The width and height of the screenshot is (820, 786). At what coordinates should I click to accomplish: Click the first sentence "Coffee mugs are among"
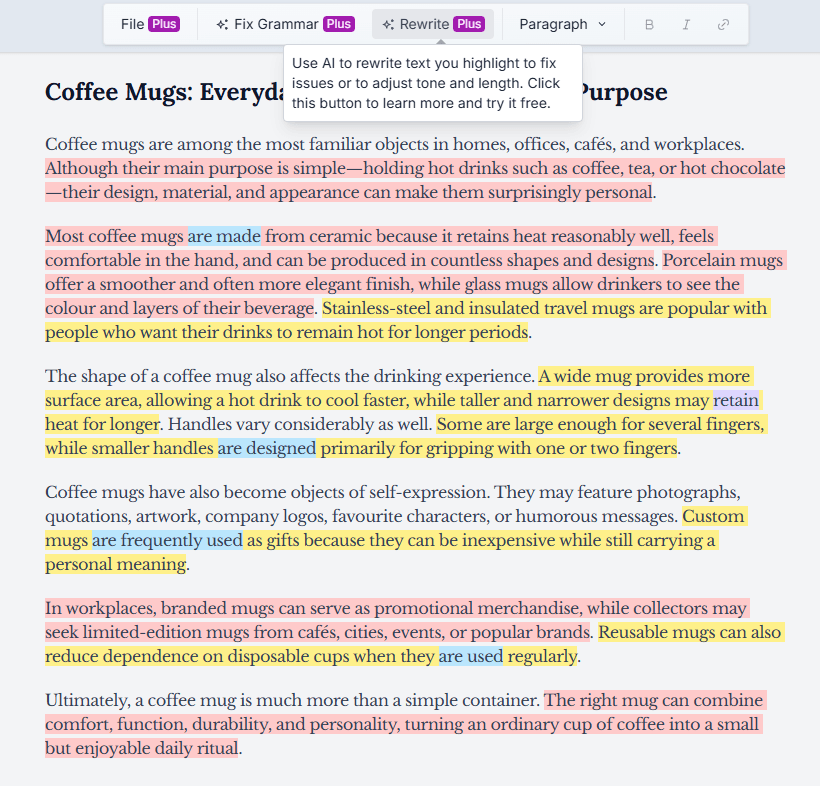395,144
